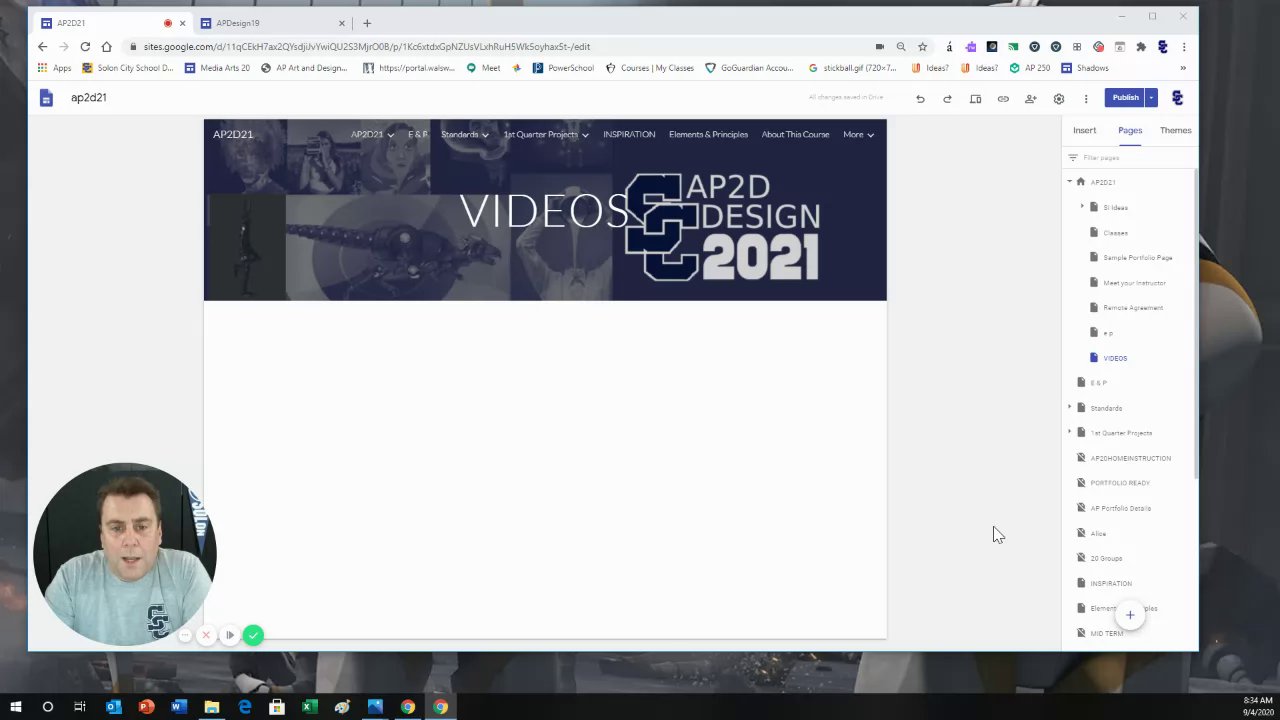Open Media Arts 20 bookmark
This screenshot has width=1280, height=720.
click(x=217, y=68)
